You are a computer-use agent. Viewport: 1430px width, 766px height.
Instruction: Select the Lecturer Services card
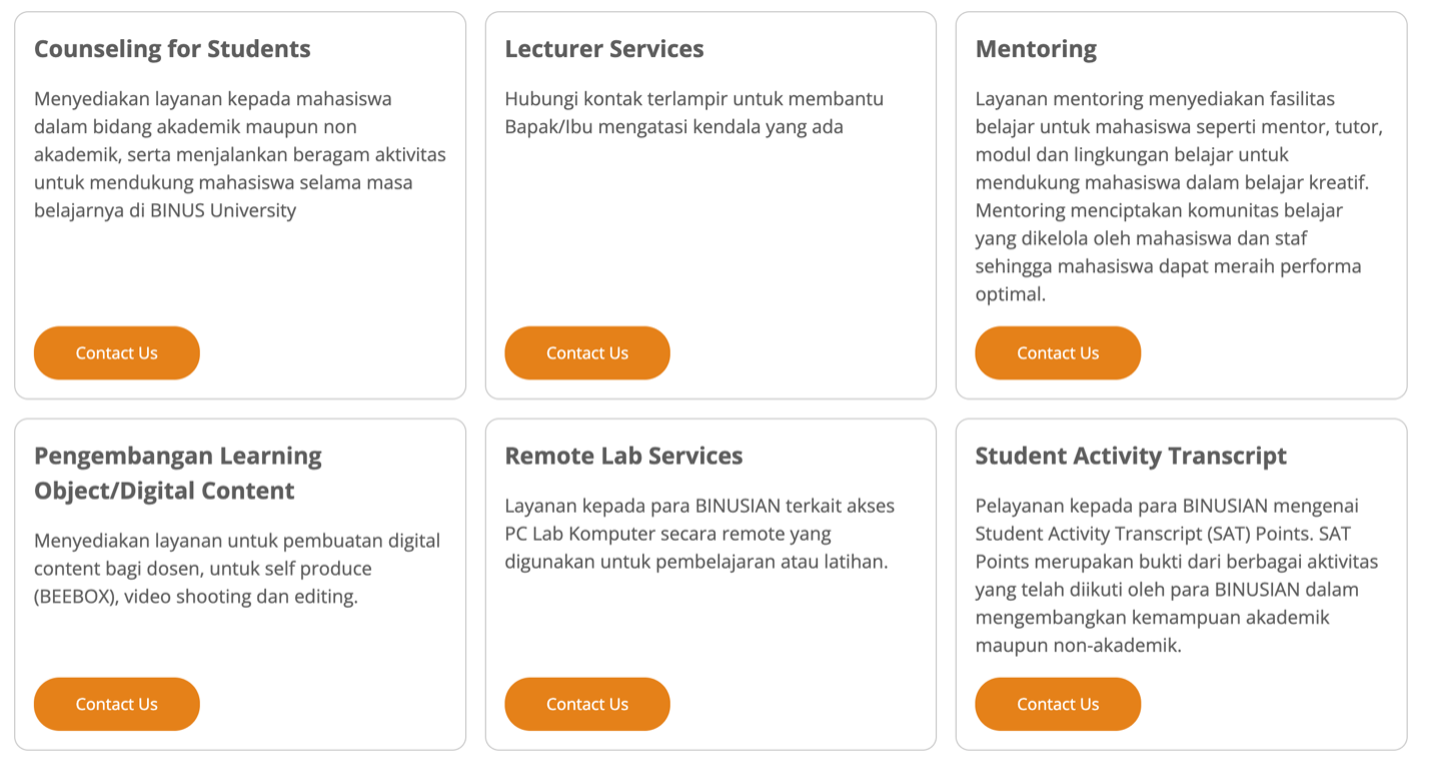(710, 200)
